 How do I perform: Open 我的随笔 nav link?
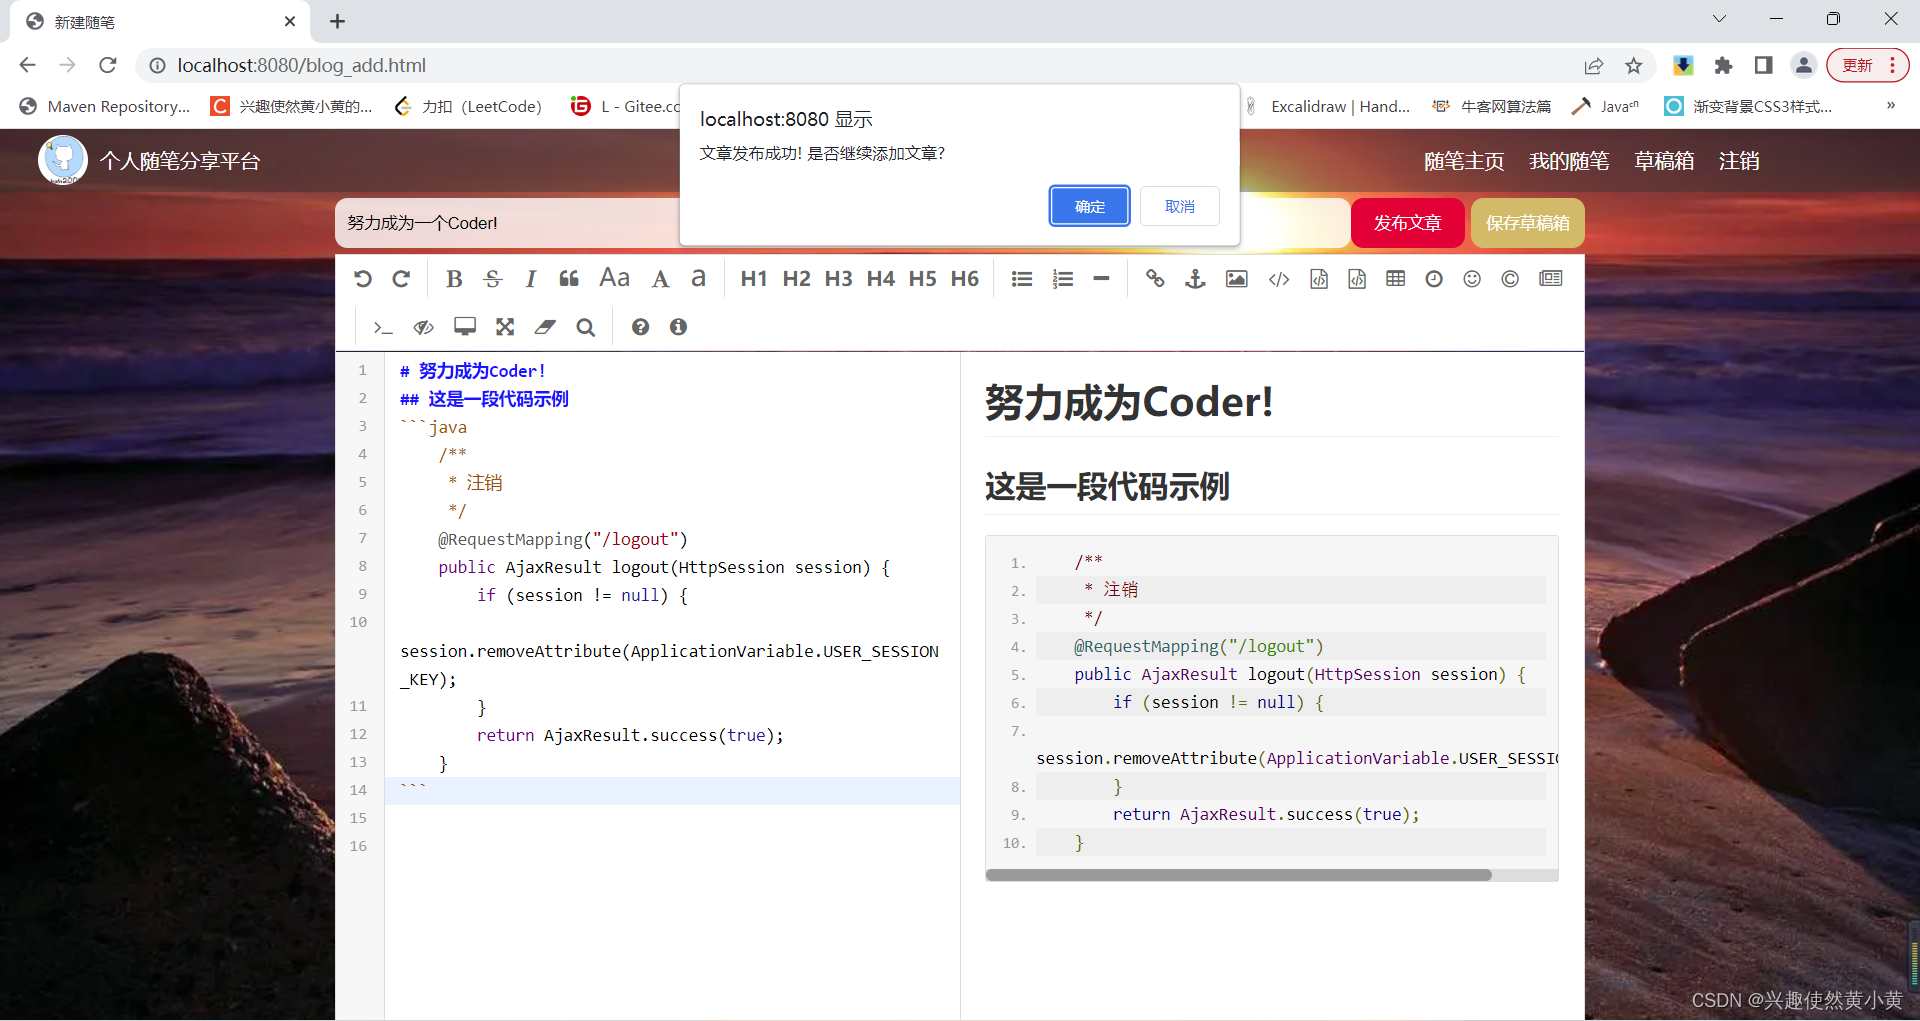(x=1569, y=161)
